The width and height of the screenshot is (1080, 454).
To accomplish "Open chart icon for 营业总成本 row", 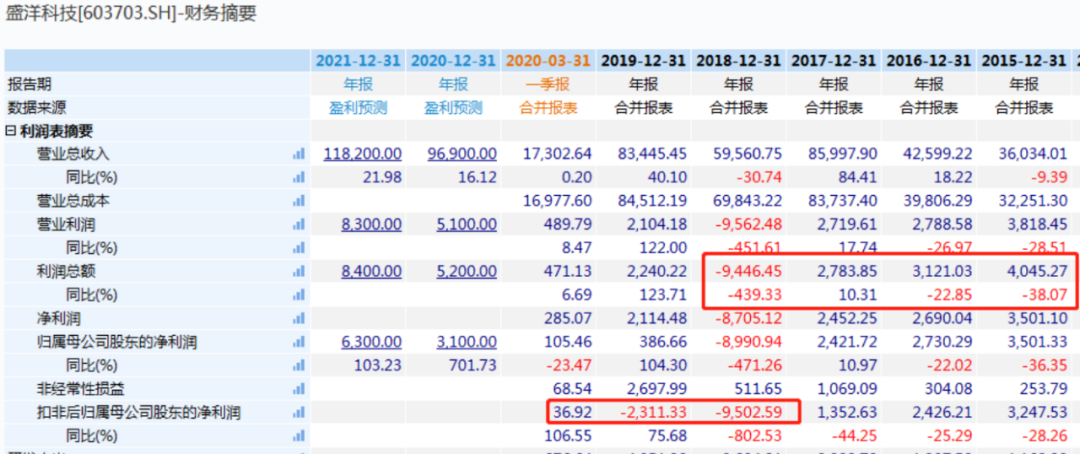I will (298, 201).
